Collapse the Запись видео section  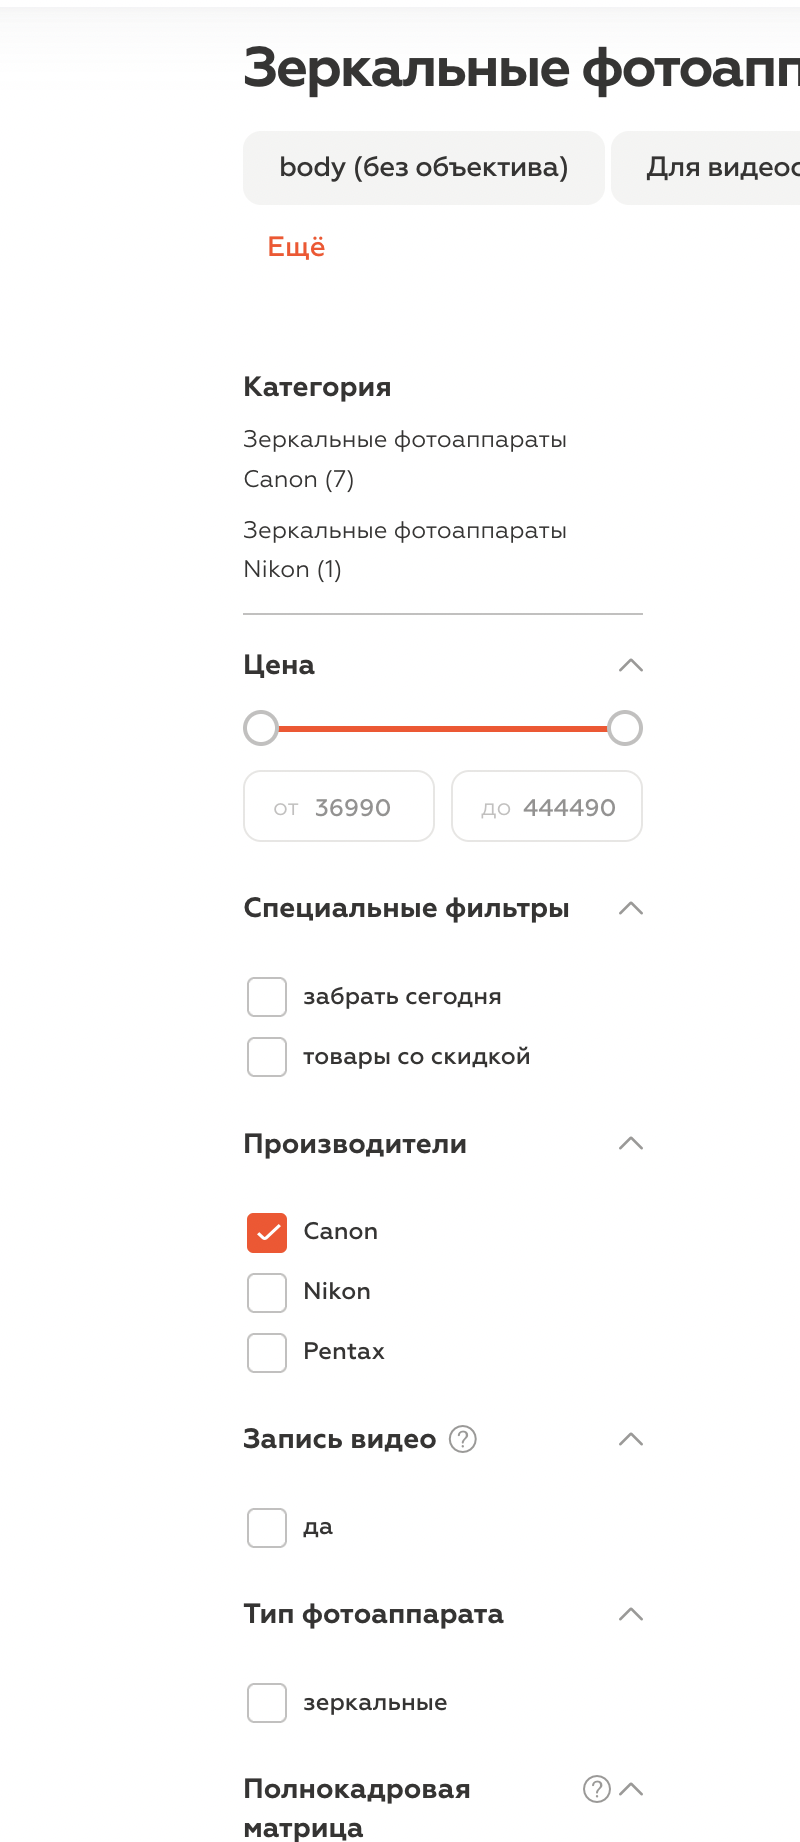click(x=631, y=1440)
